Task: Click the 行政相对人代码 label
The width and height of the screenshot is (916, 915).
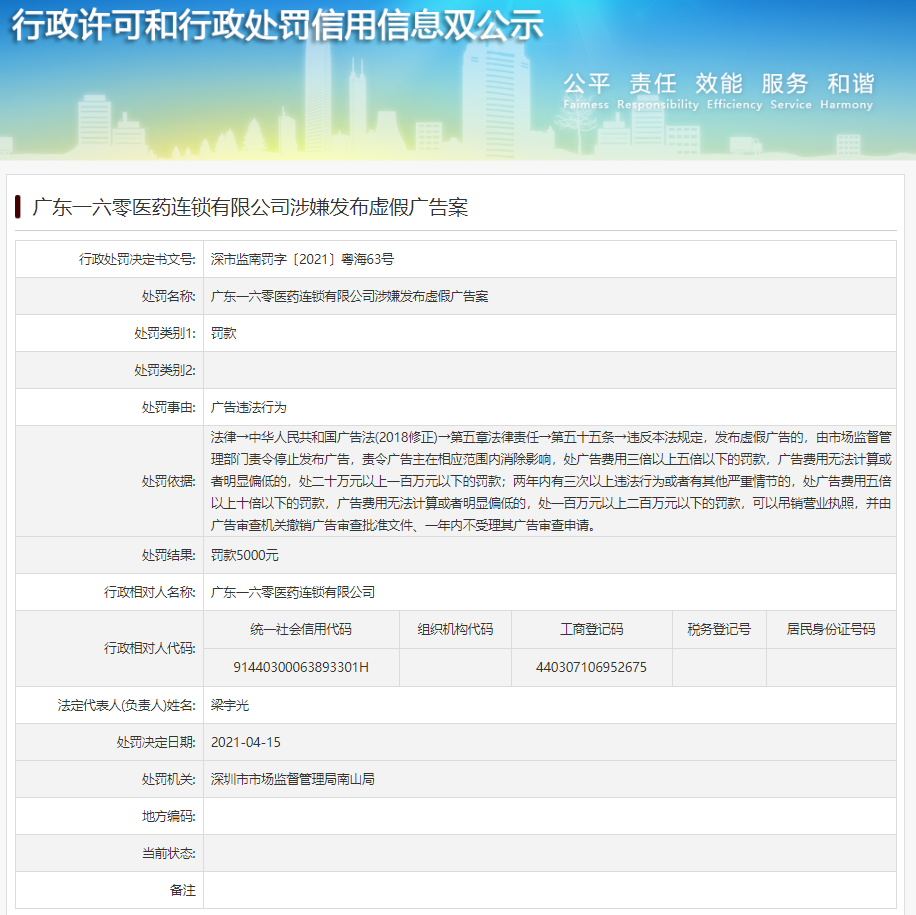Action: tap(150, 649)
